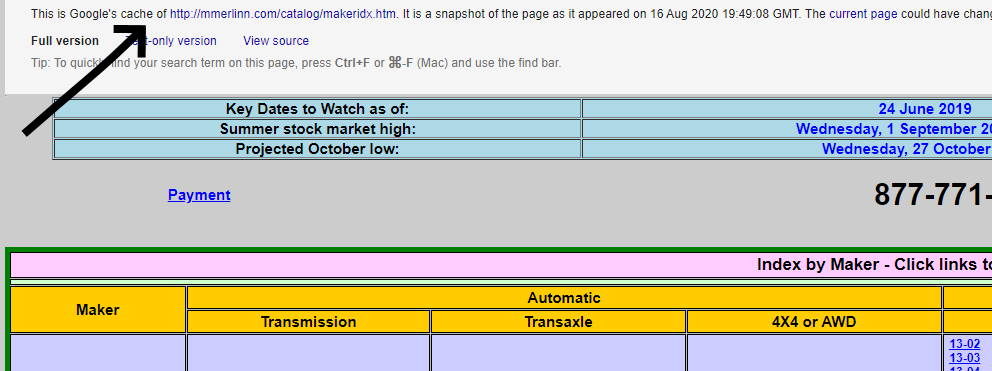Click the 'Automatic' group header cell
Screen dimensions: 992x371
coord(564,298)
